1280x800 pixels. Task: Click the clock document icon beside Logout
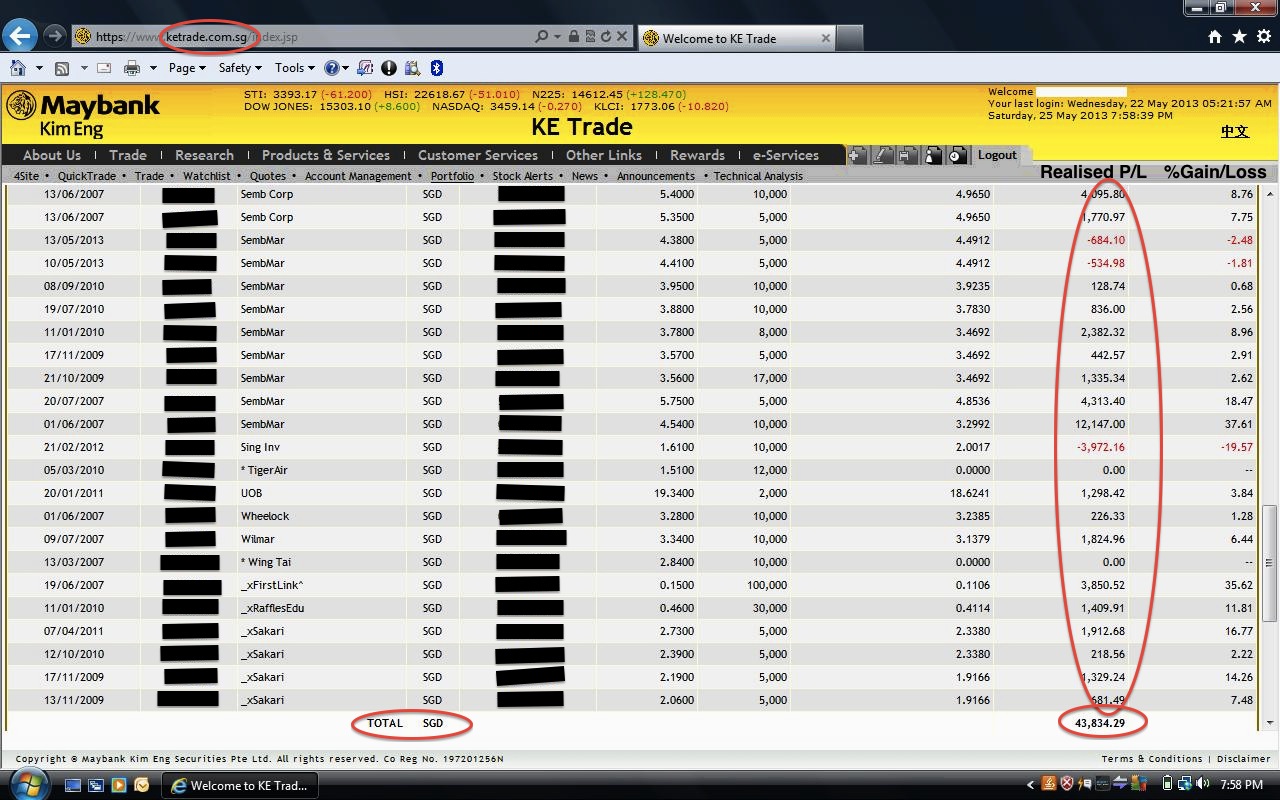(x=957, y=155)
